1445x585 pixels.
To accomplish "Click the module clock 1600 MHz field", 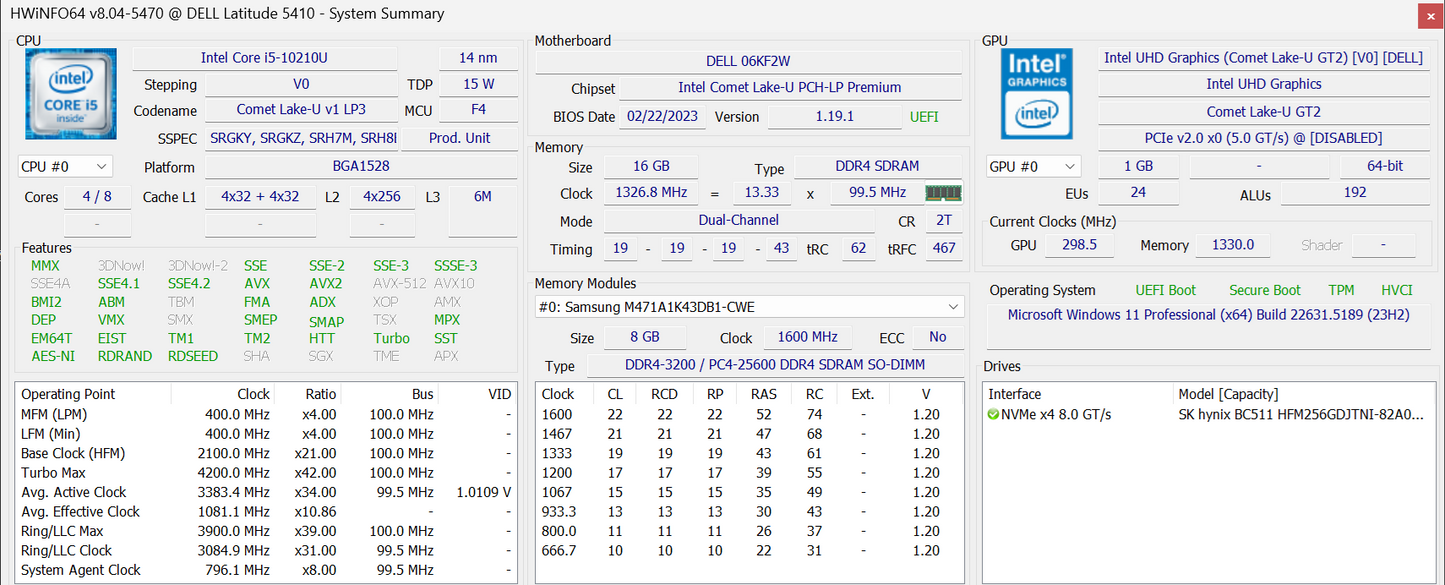I will click(x=807, y=337).
